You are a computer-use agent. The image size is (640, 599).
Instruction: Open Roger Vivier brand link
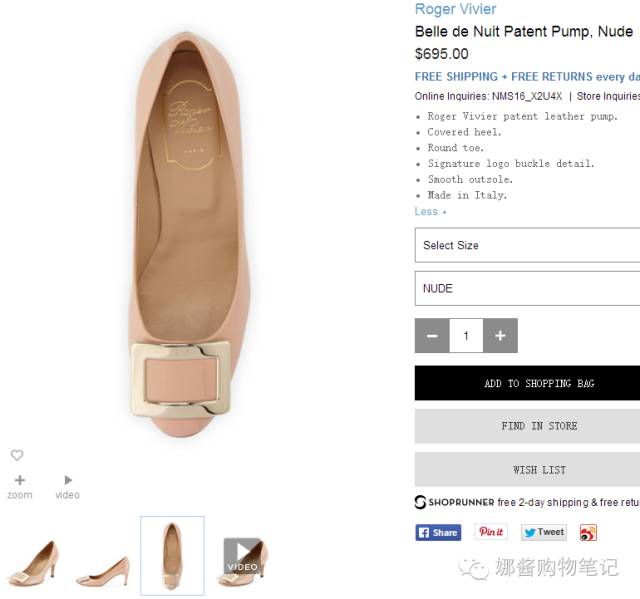455,10
